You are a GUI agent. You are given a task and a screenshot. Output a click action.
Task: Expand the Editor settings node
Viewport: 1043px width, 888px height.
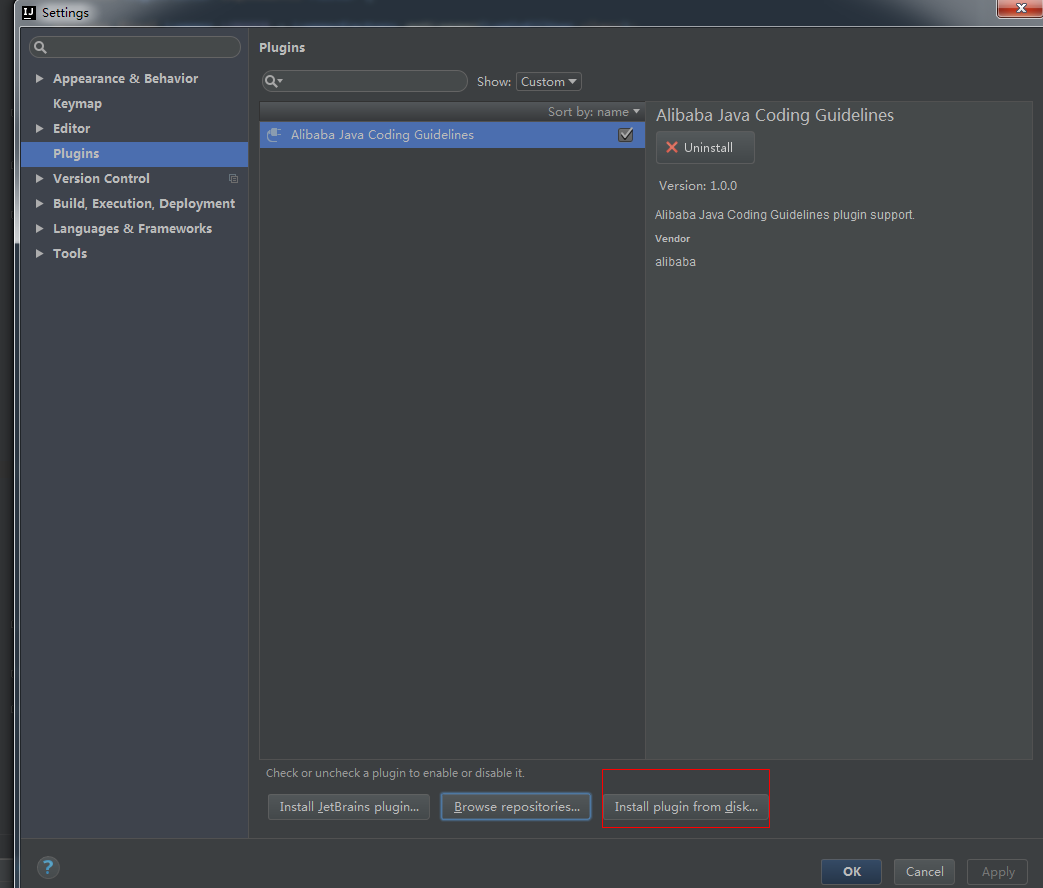(39, 128)
